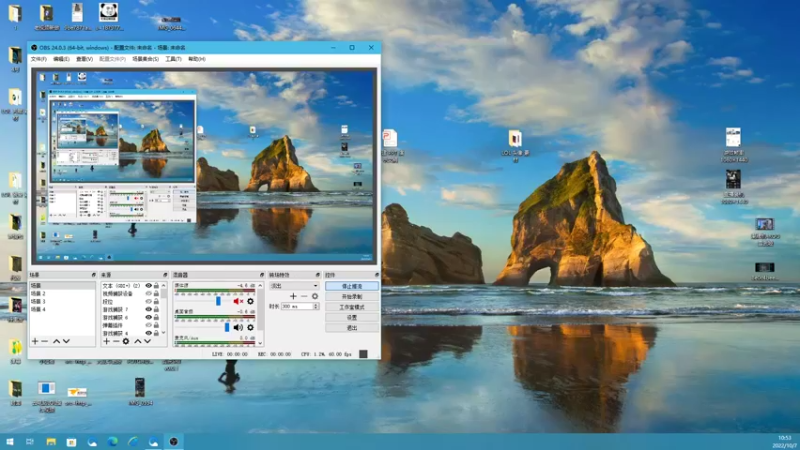This screenshot has width=800, height=450.
Task: Toggle lock on the 视频捕获设备 source
Action: pos(156,294)
